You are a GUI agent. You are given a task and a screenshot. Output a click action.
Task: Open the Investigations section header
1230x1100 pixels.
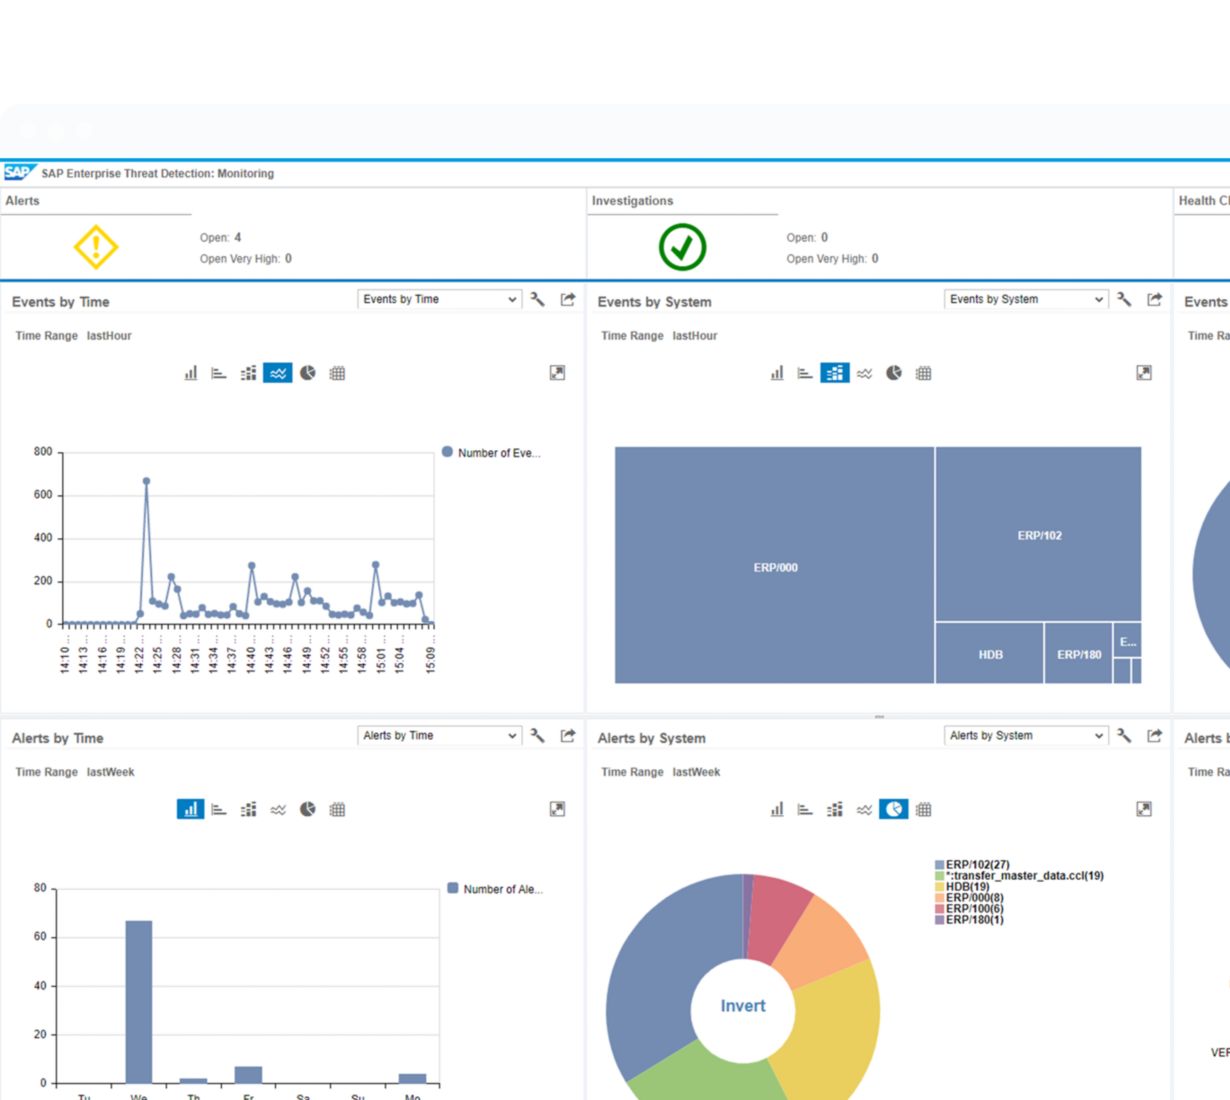tap(632, 201)
